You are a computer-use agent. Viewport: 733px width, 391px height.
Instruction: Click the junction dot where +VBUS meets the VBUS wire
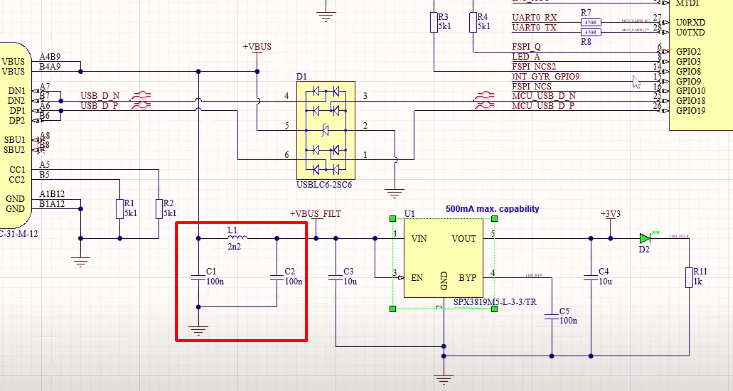(x=257, y=72)
